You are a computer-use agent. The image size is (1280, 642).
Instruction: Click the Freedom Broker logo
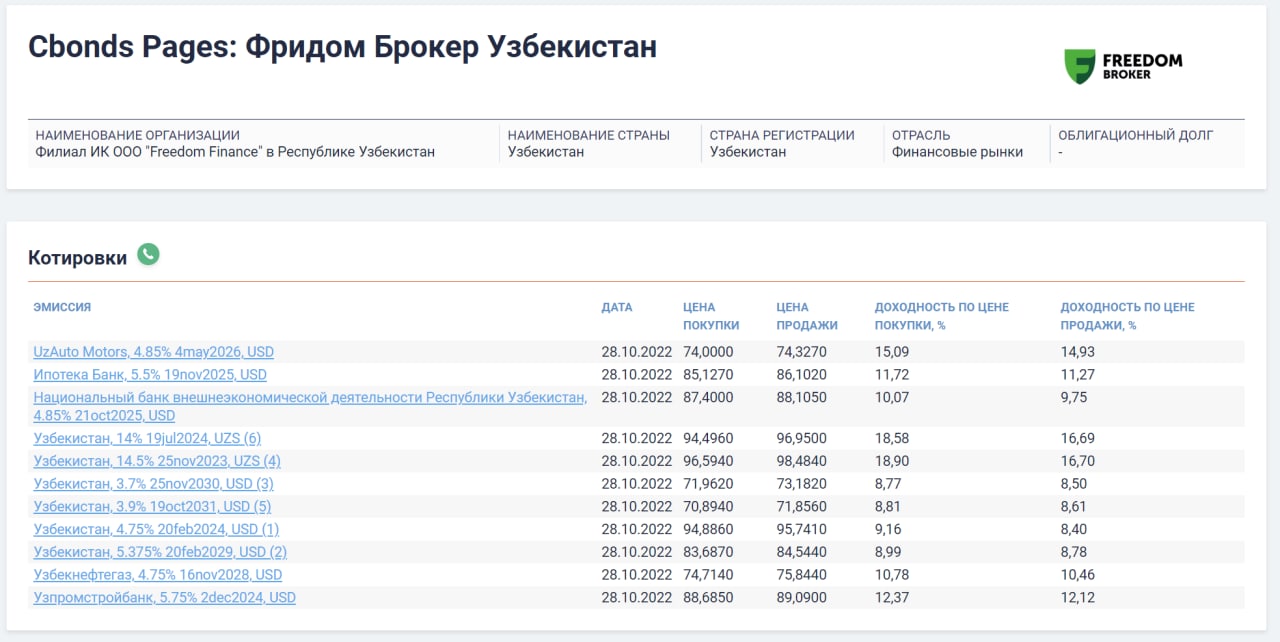[x=1123, y=66]
